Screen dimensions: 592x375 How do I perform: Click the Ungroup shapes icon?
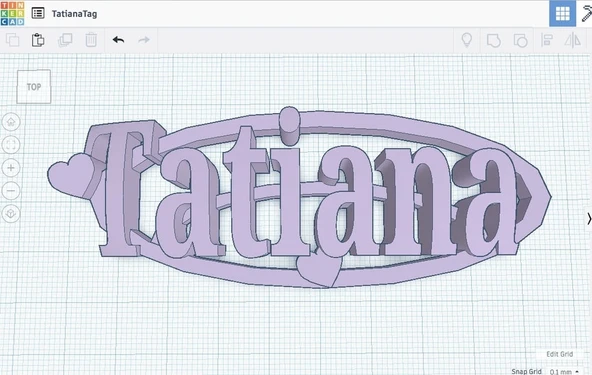click(x=520, y=40)
